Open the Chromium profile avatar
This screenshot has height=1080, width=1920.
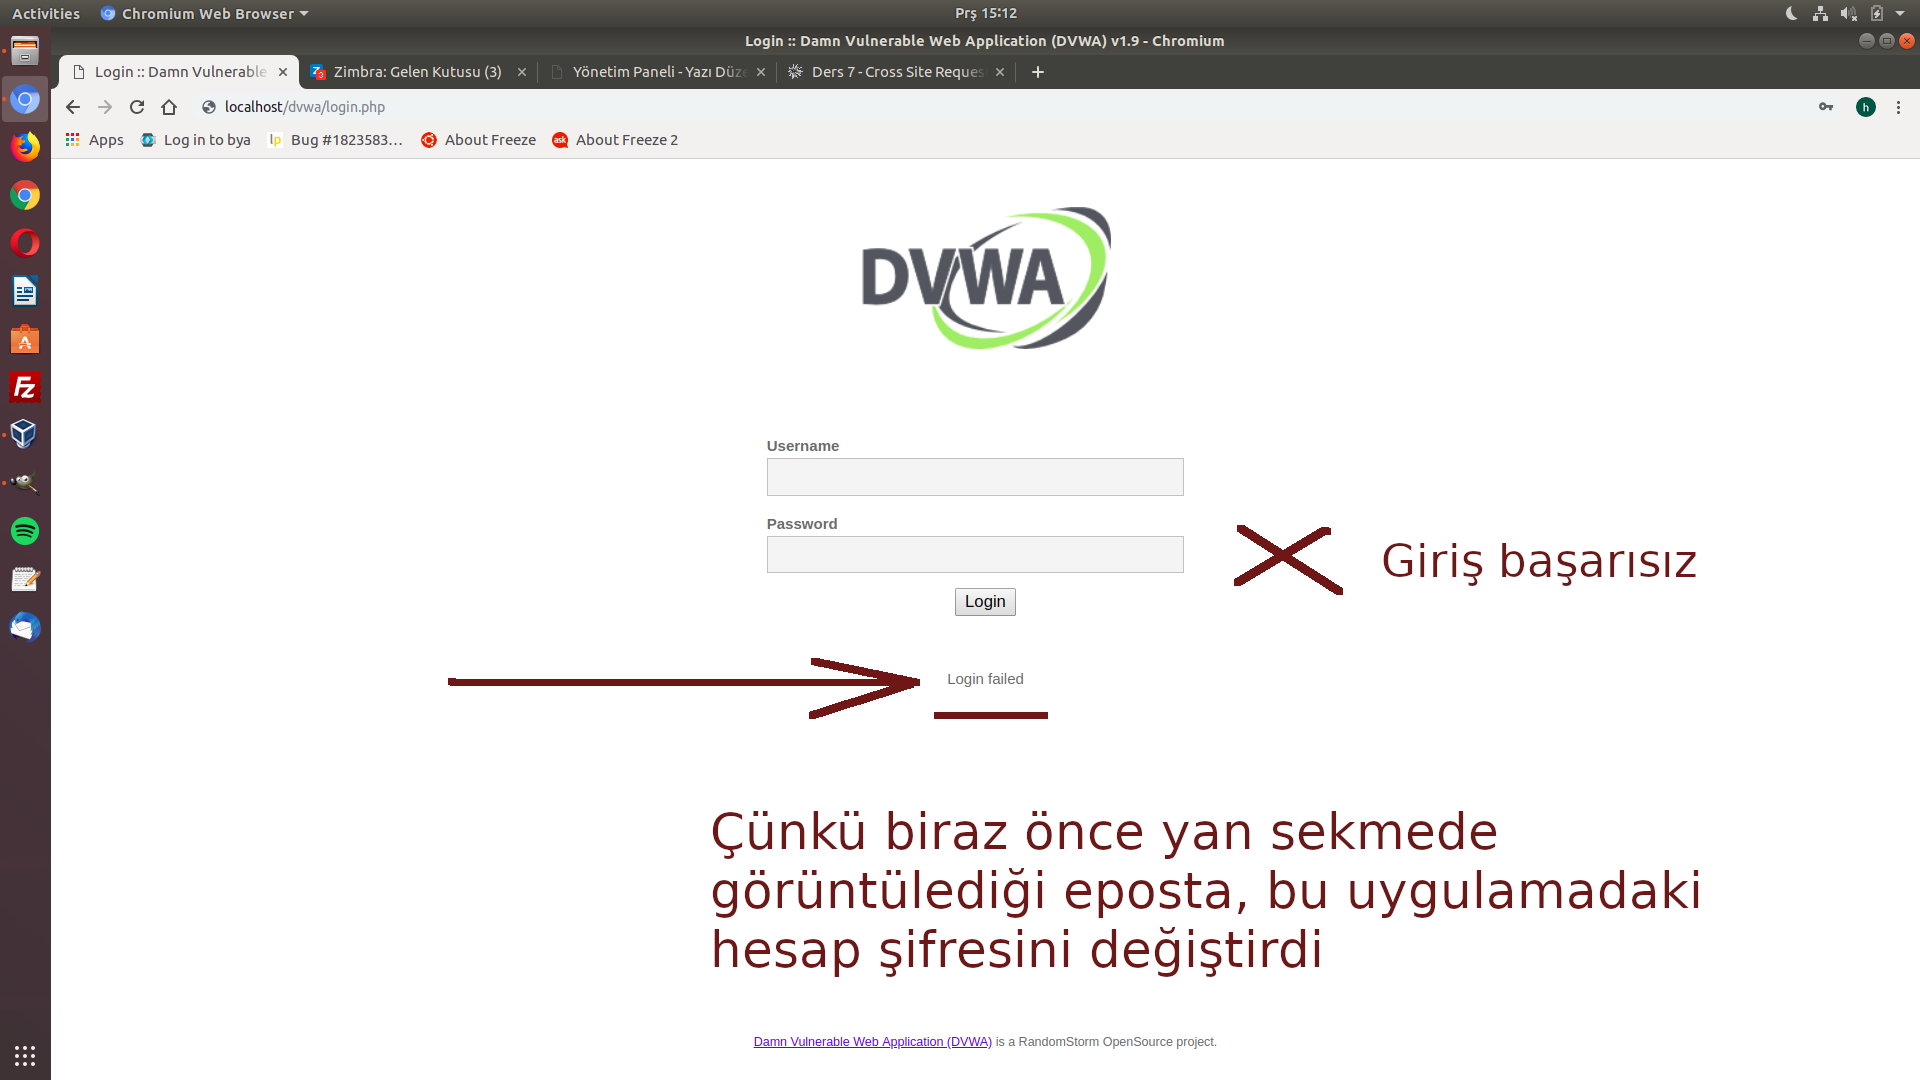pos(1866,107)
